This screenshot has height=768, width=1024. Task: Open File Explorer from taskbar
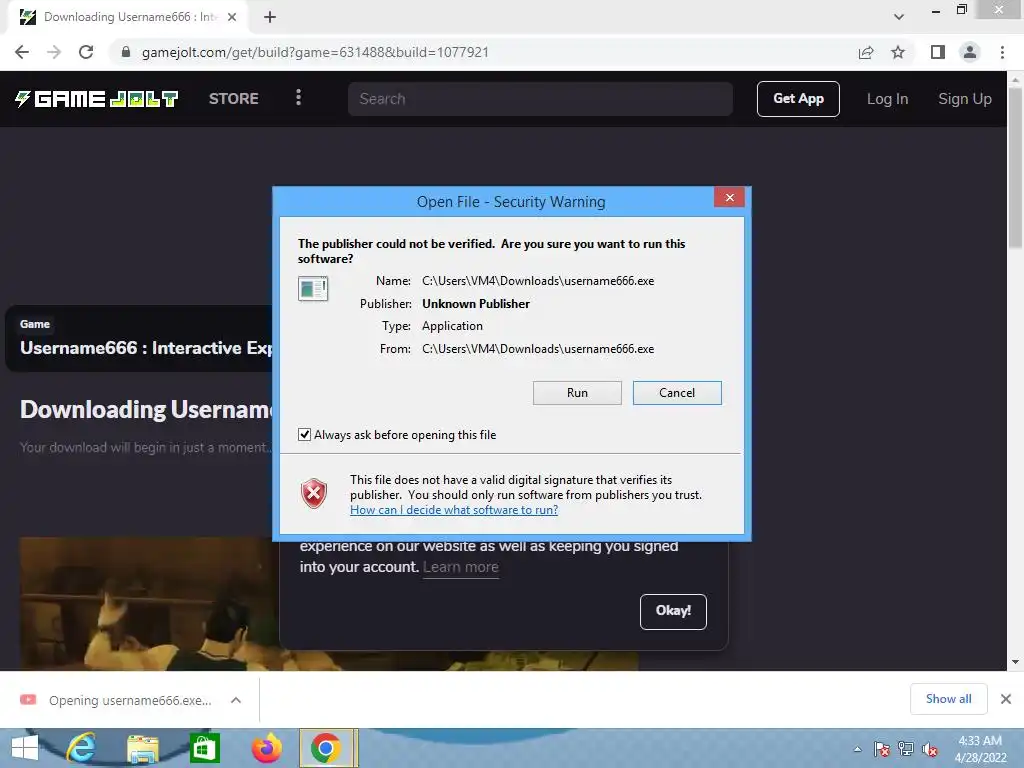tap(142, 748)
